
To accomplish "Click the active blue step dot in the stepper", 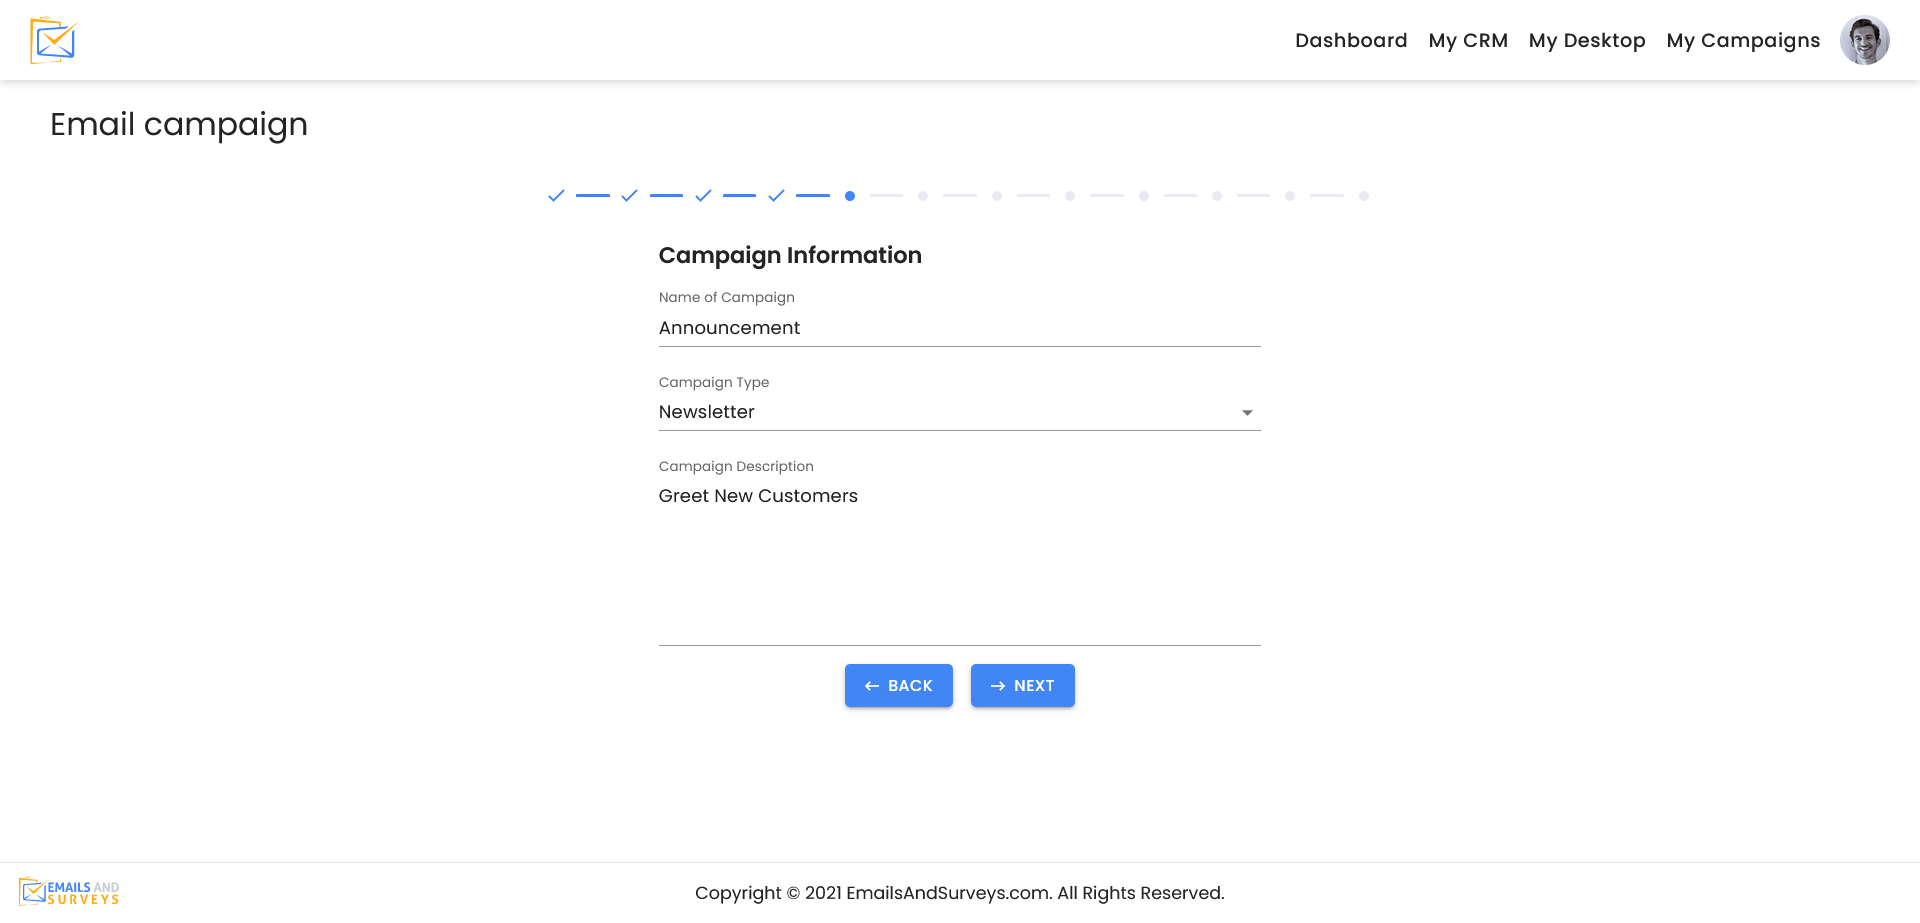I will [x=850, y=196].
